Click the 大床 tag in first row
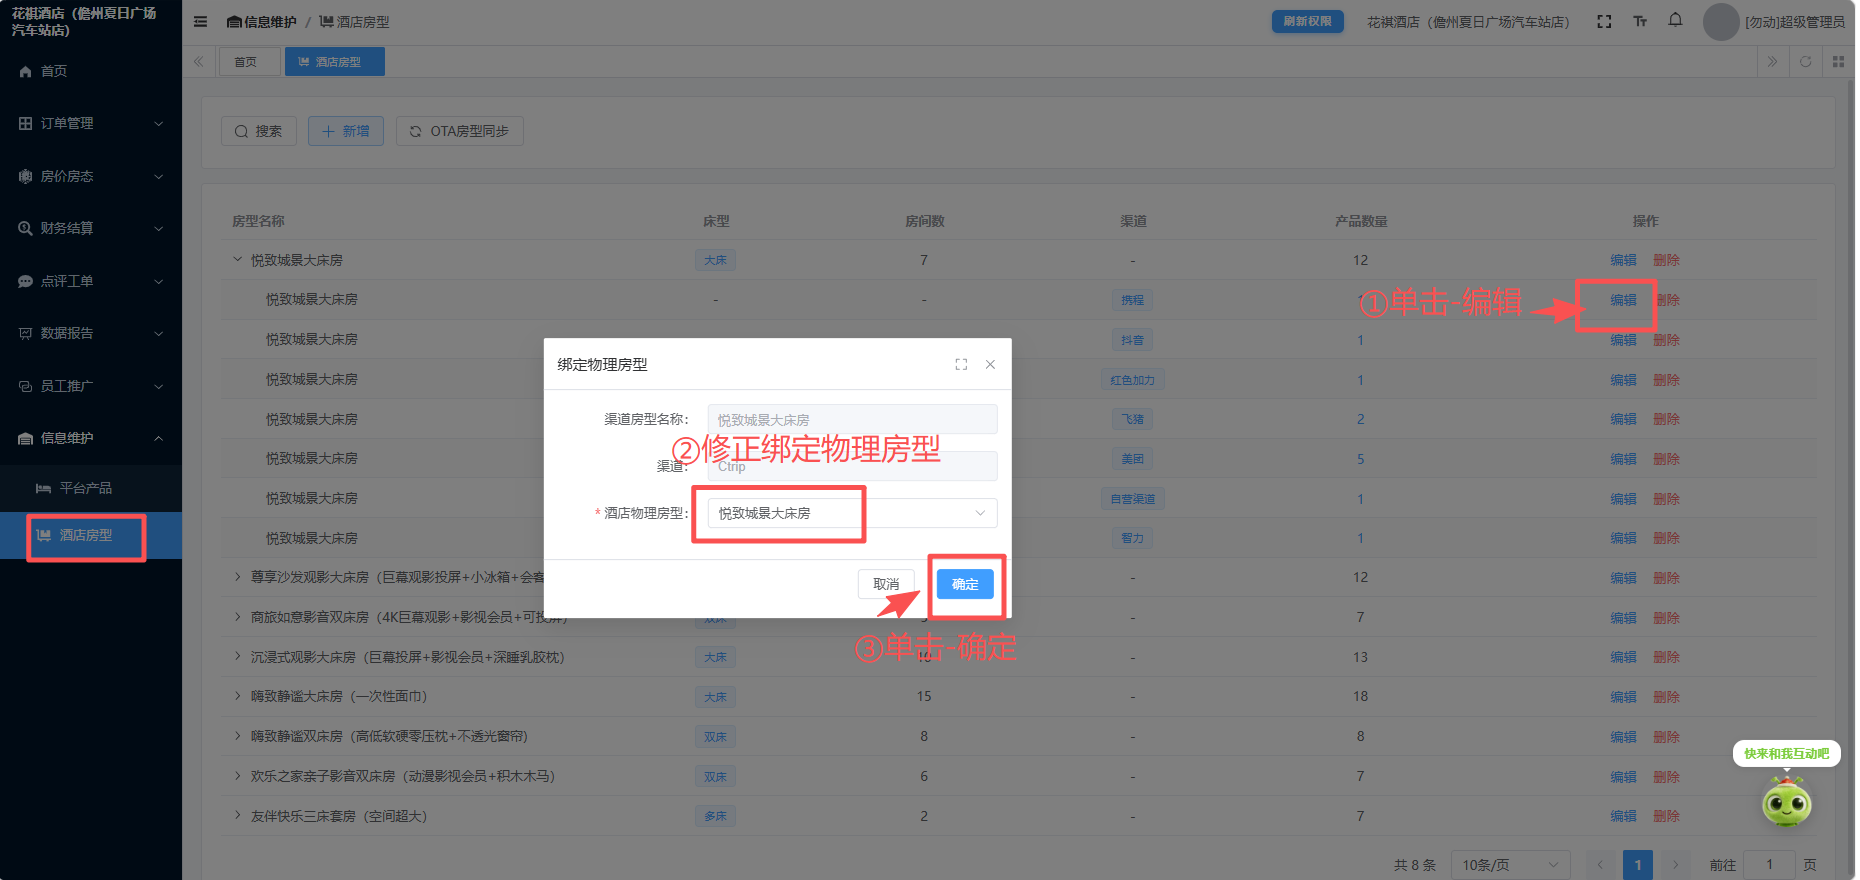This screenshot has height=880, width=1860. point(715,260)
